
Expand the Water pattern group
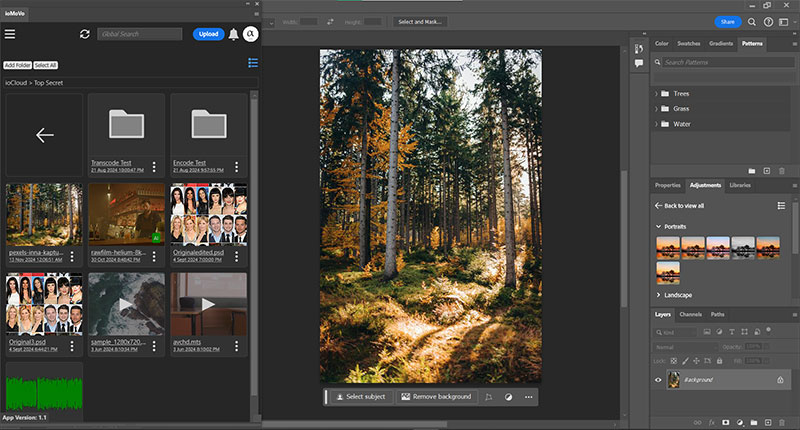tap(658, 124)
